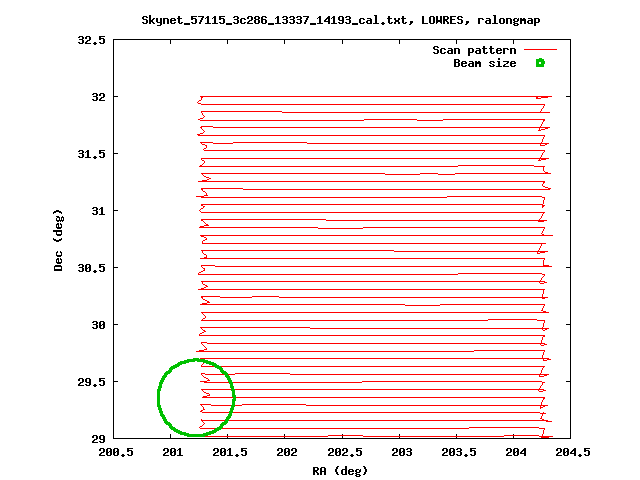
Task: Click the 'Dec (deg)' axis label
Action: point(58,240)
